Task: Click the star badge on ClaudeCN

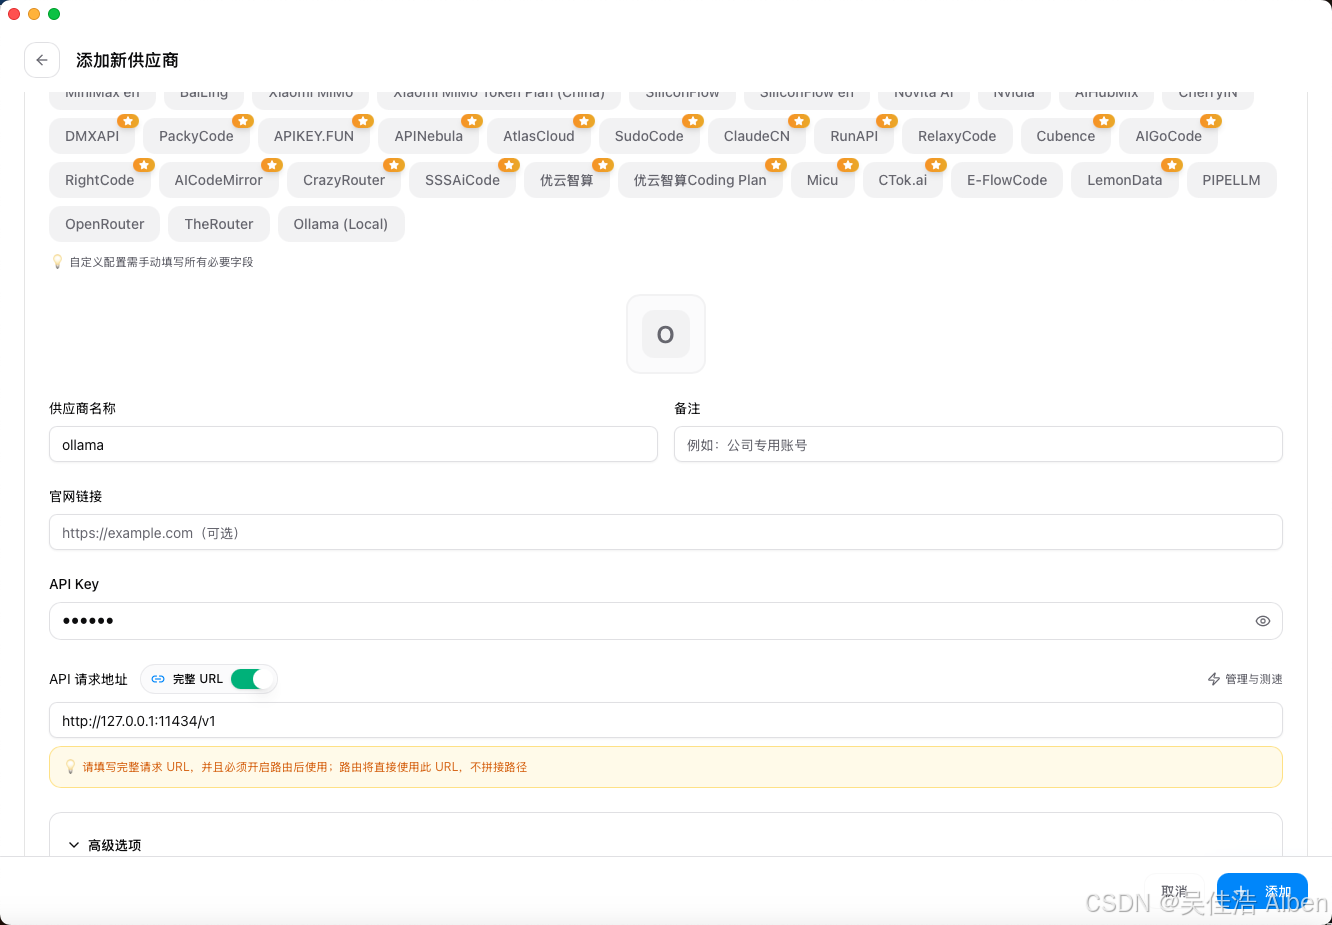Action: (x=799, y=121)
